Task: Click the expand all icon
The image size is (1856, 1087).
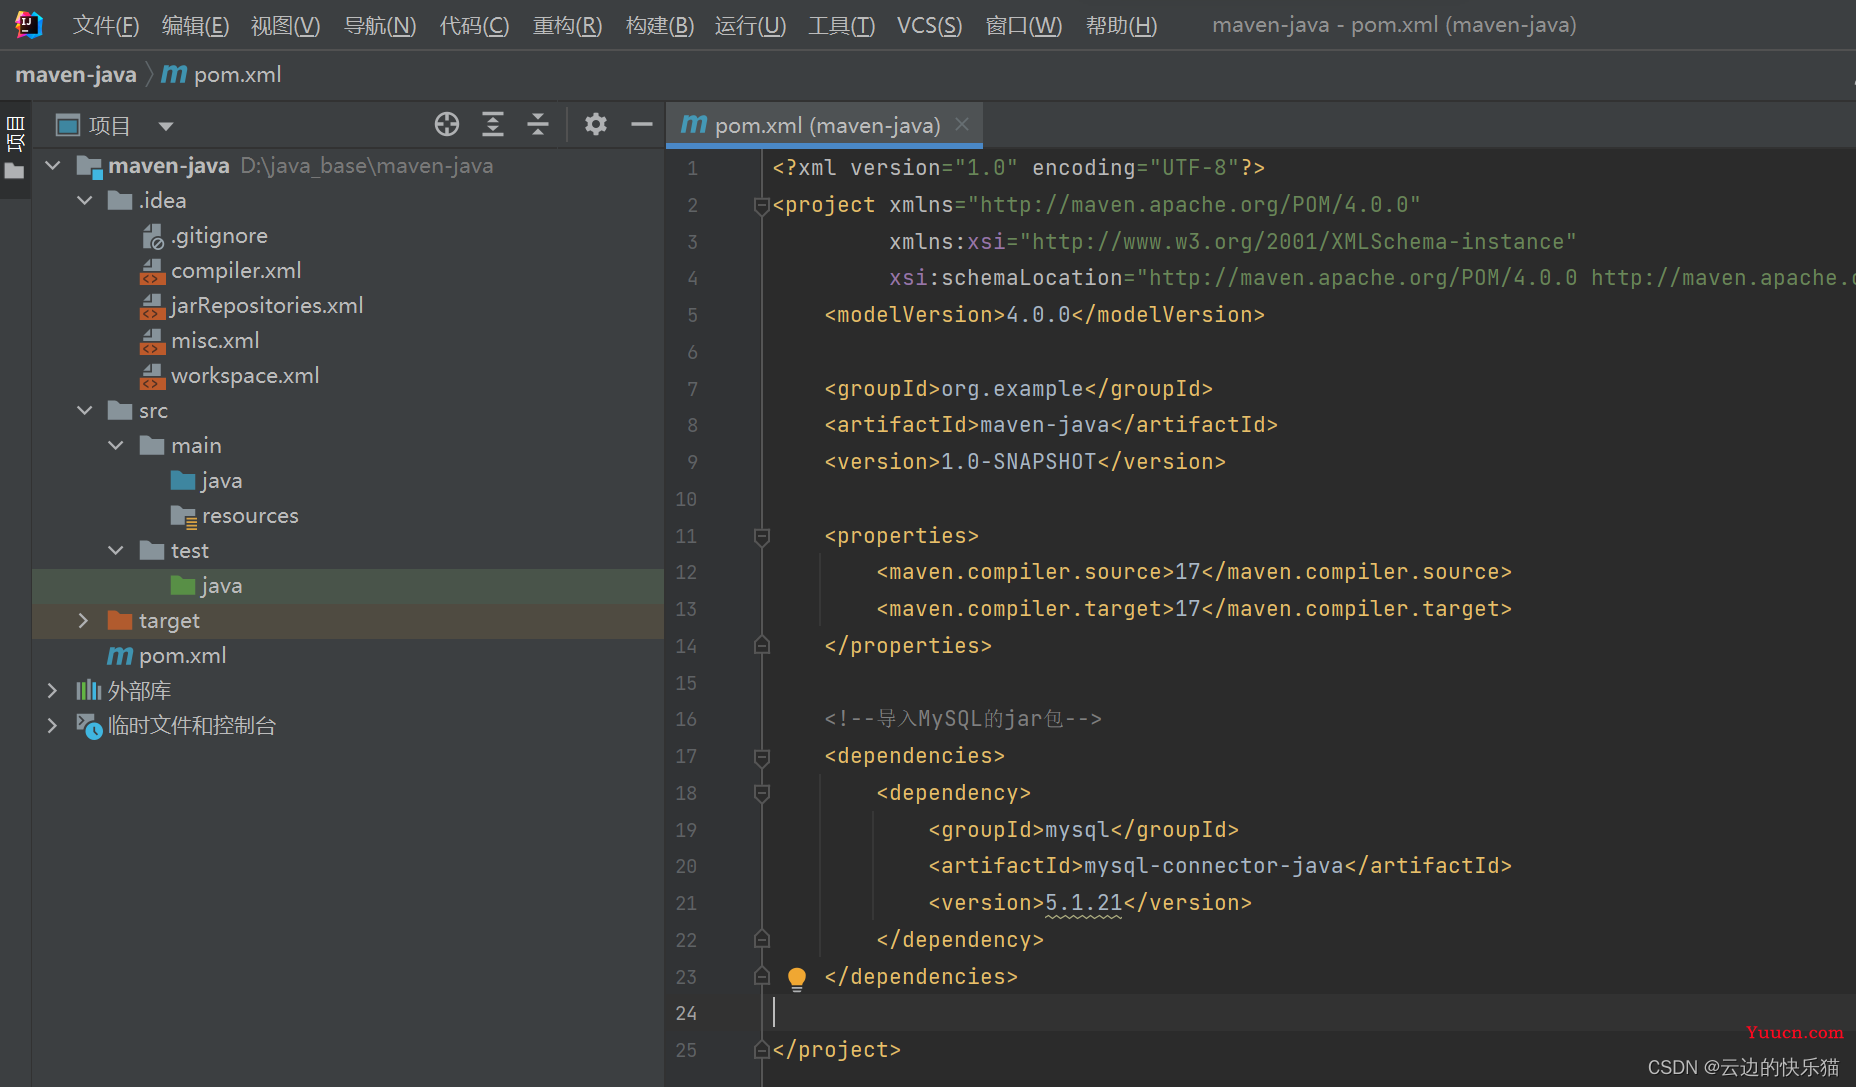Action: click(493, 124)
